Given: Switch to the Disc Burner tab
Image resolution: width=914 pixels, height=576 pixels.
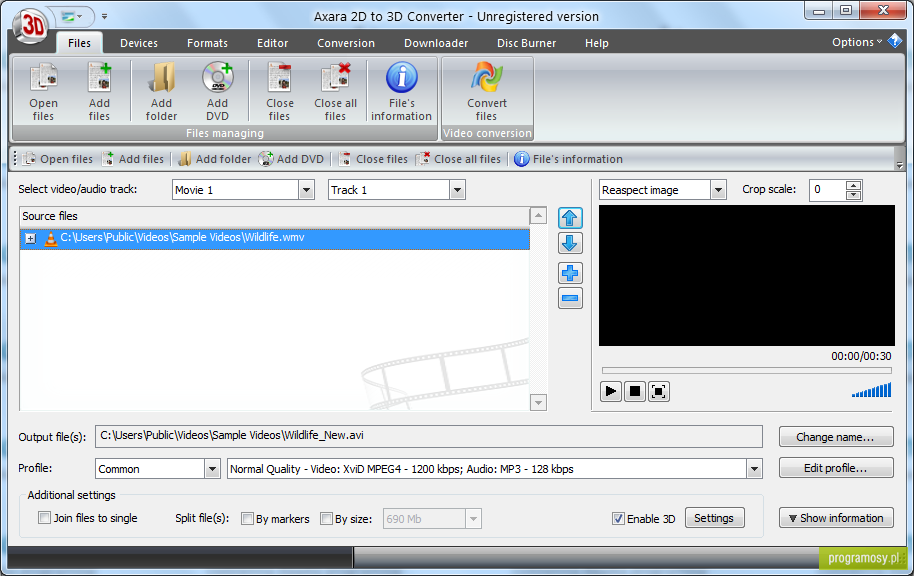Looking at the screenshot, I should click(x=526, y=43).
